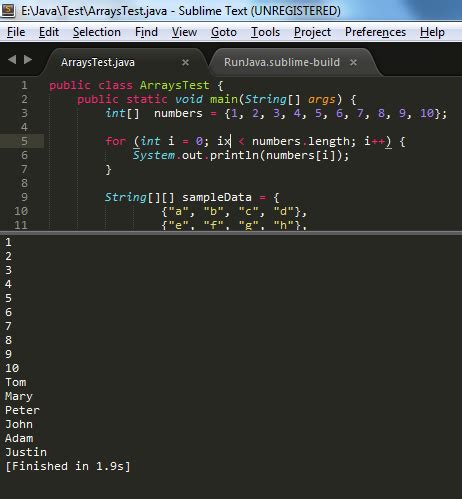Open the Find menu
Screen dimensions: 462x499
point(146,32)
